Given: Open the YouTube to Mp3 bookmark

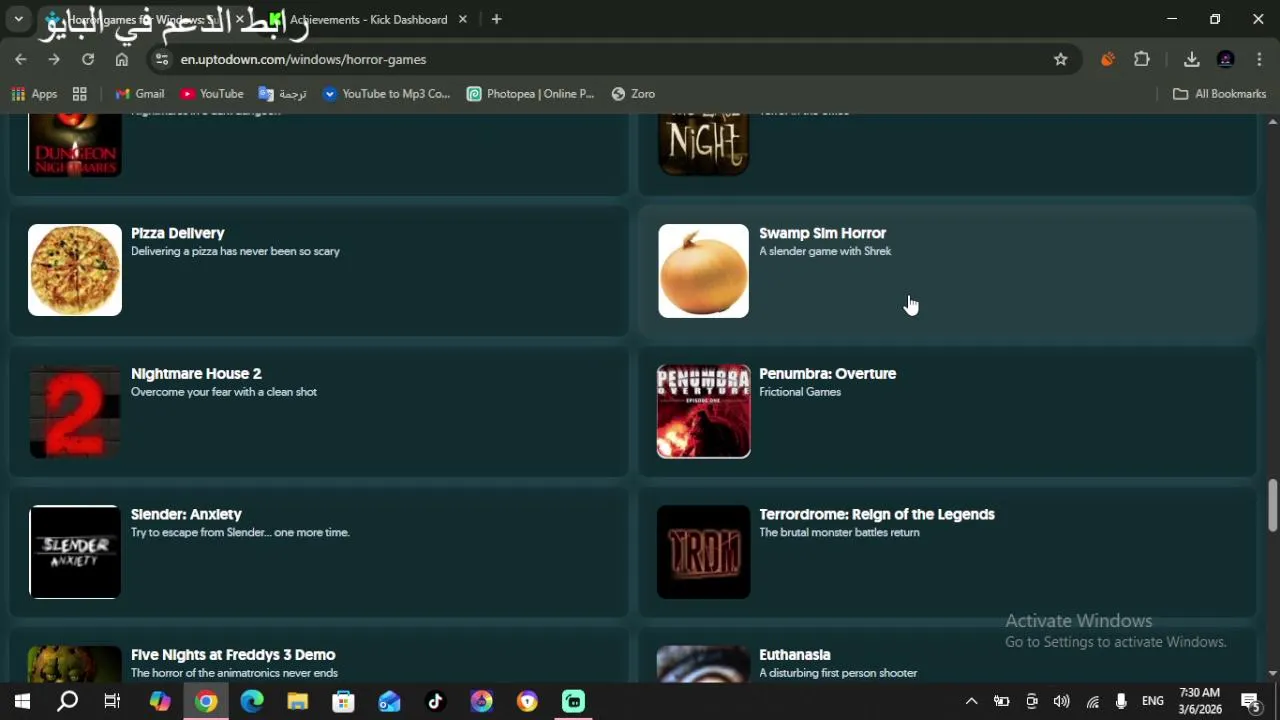Looking at the screenshot, I should (x=387, y=94).
